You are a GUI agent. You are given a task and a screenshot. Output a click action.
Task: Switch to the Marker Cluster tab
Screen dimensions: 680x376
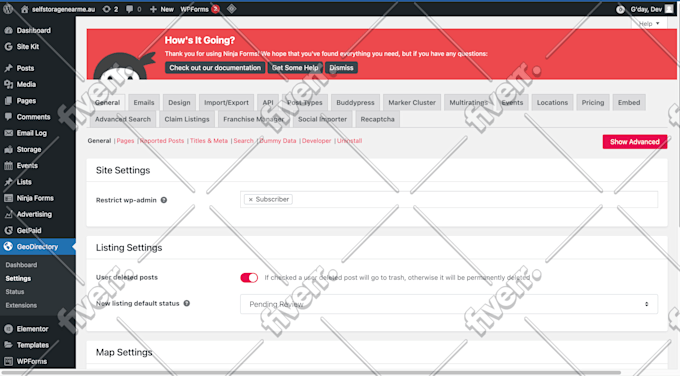tap(412, 102)
